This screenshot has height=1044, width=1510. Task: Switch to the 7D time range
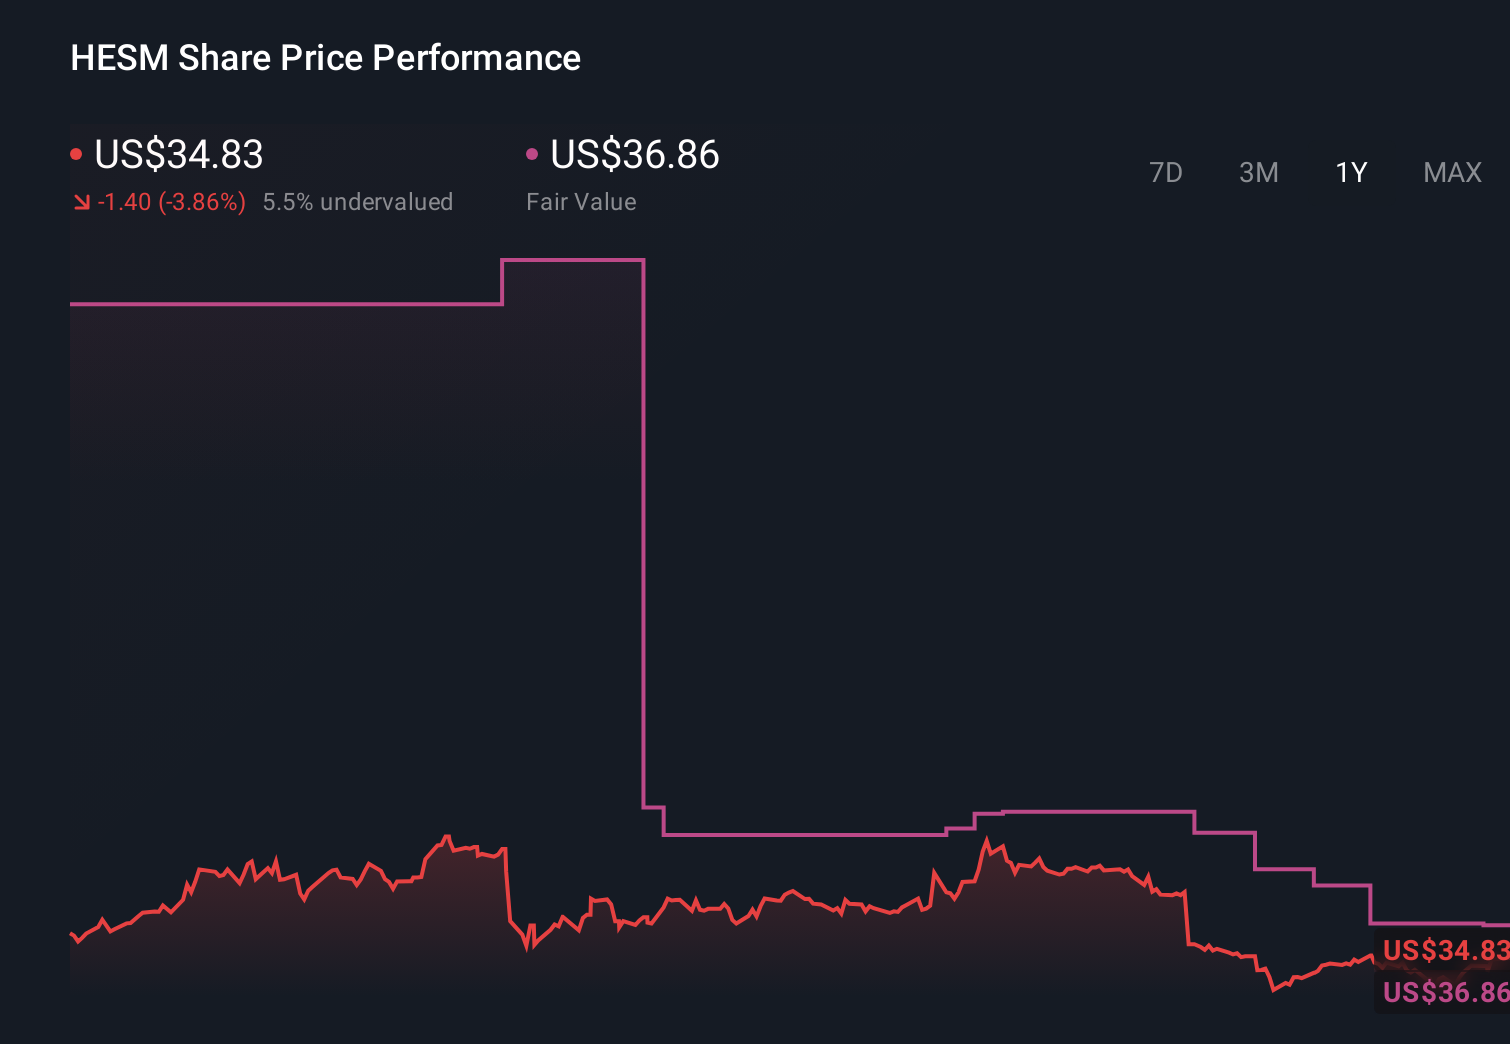point(1166,172)
